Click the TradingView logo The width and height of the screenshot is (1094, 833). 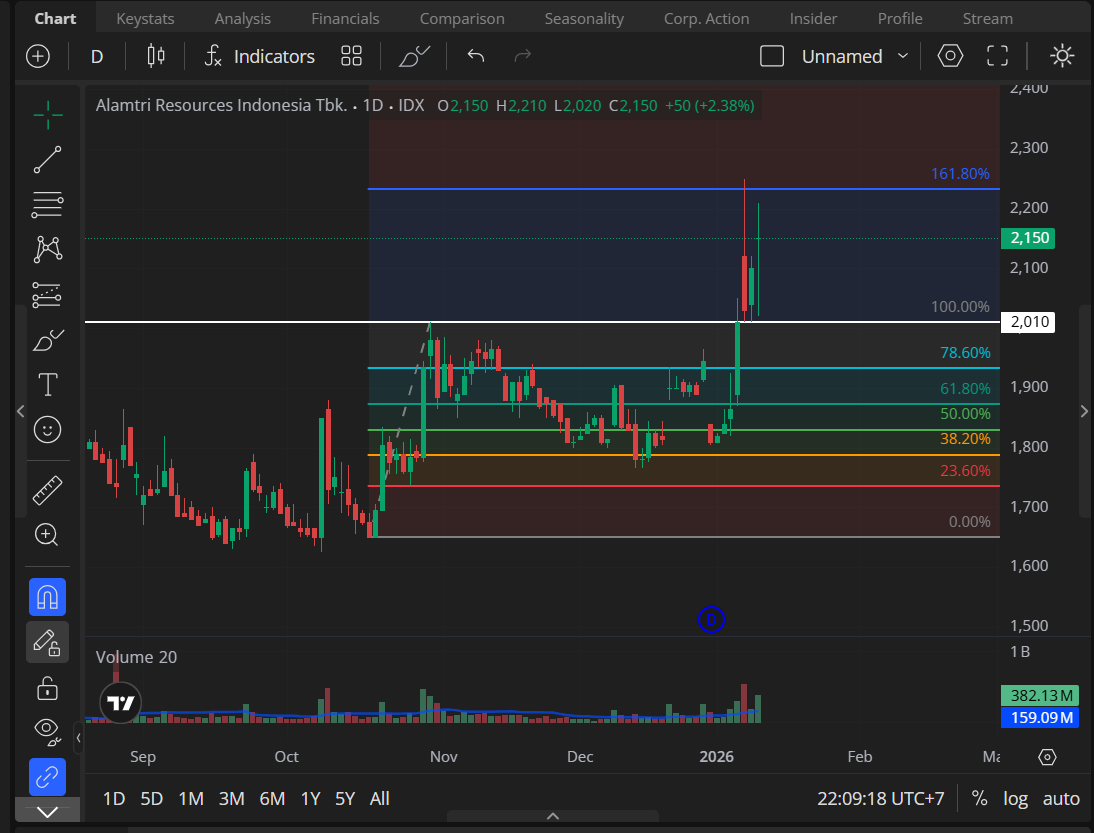pos(121,703)
